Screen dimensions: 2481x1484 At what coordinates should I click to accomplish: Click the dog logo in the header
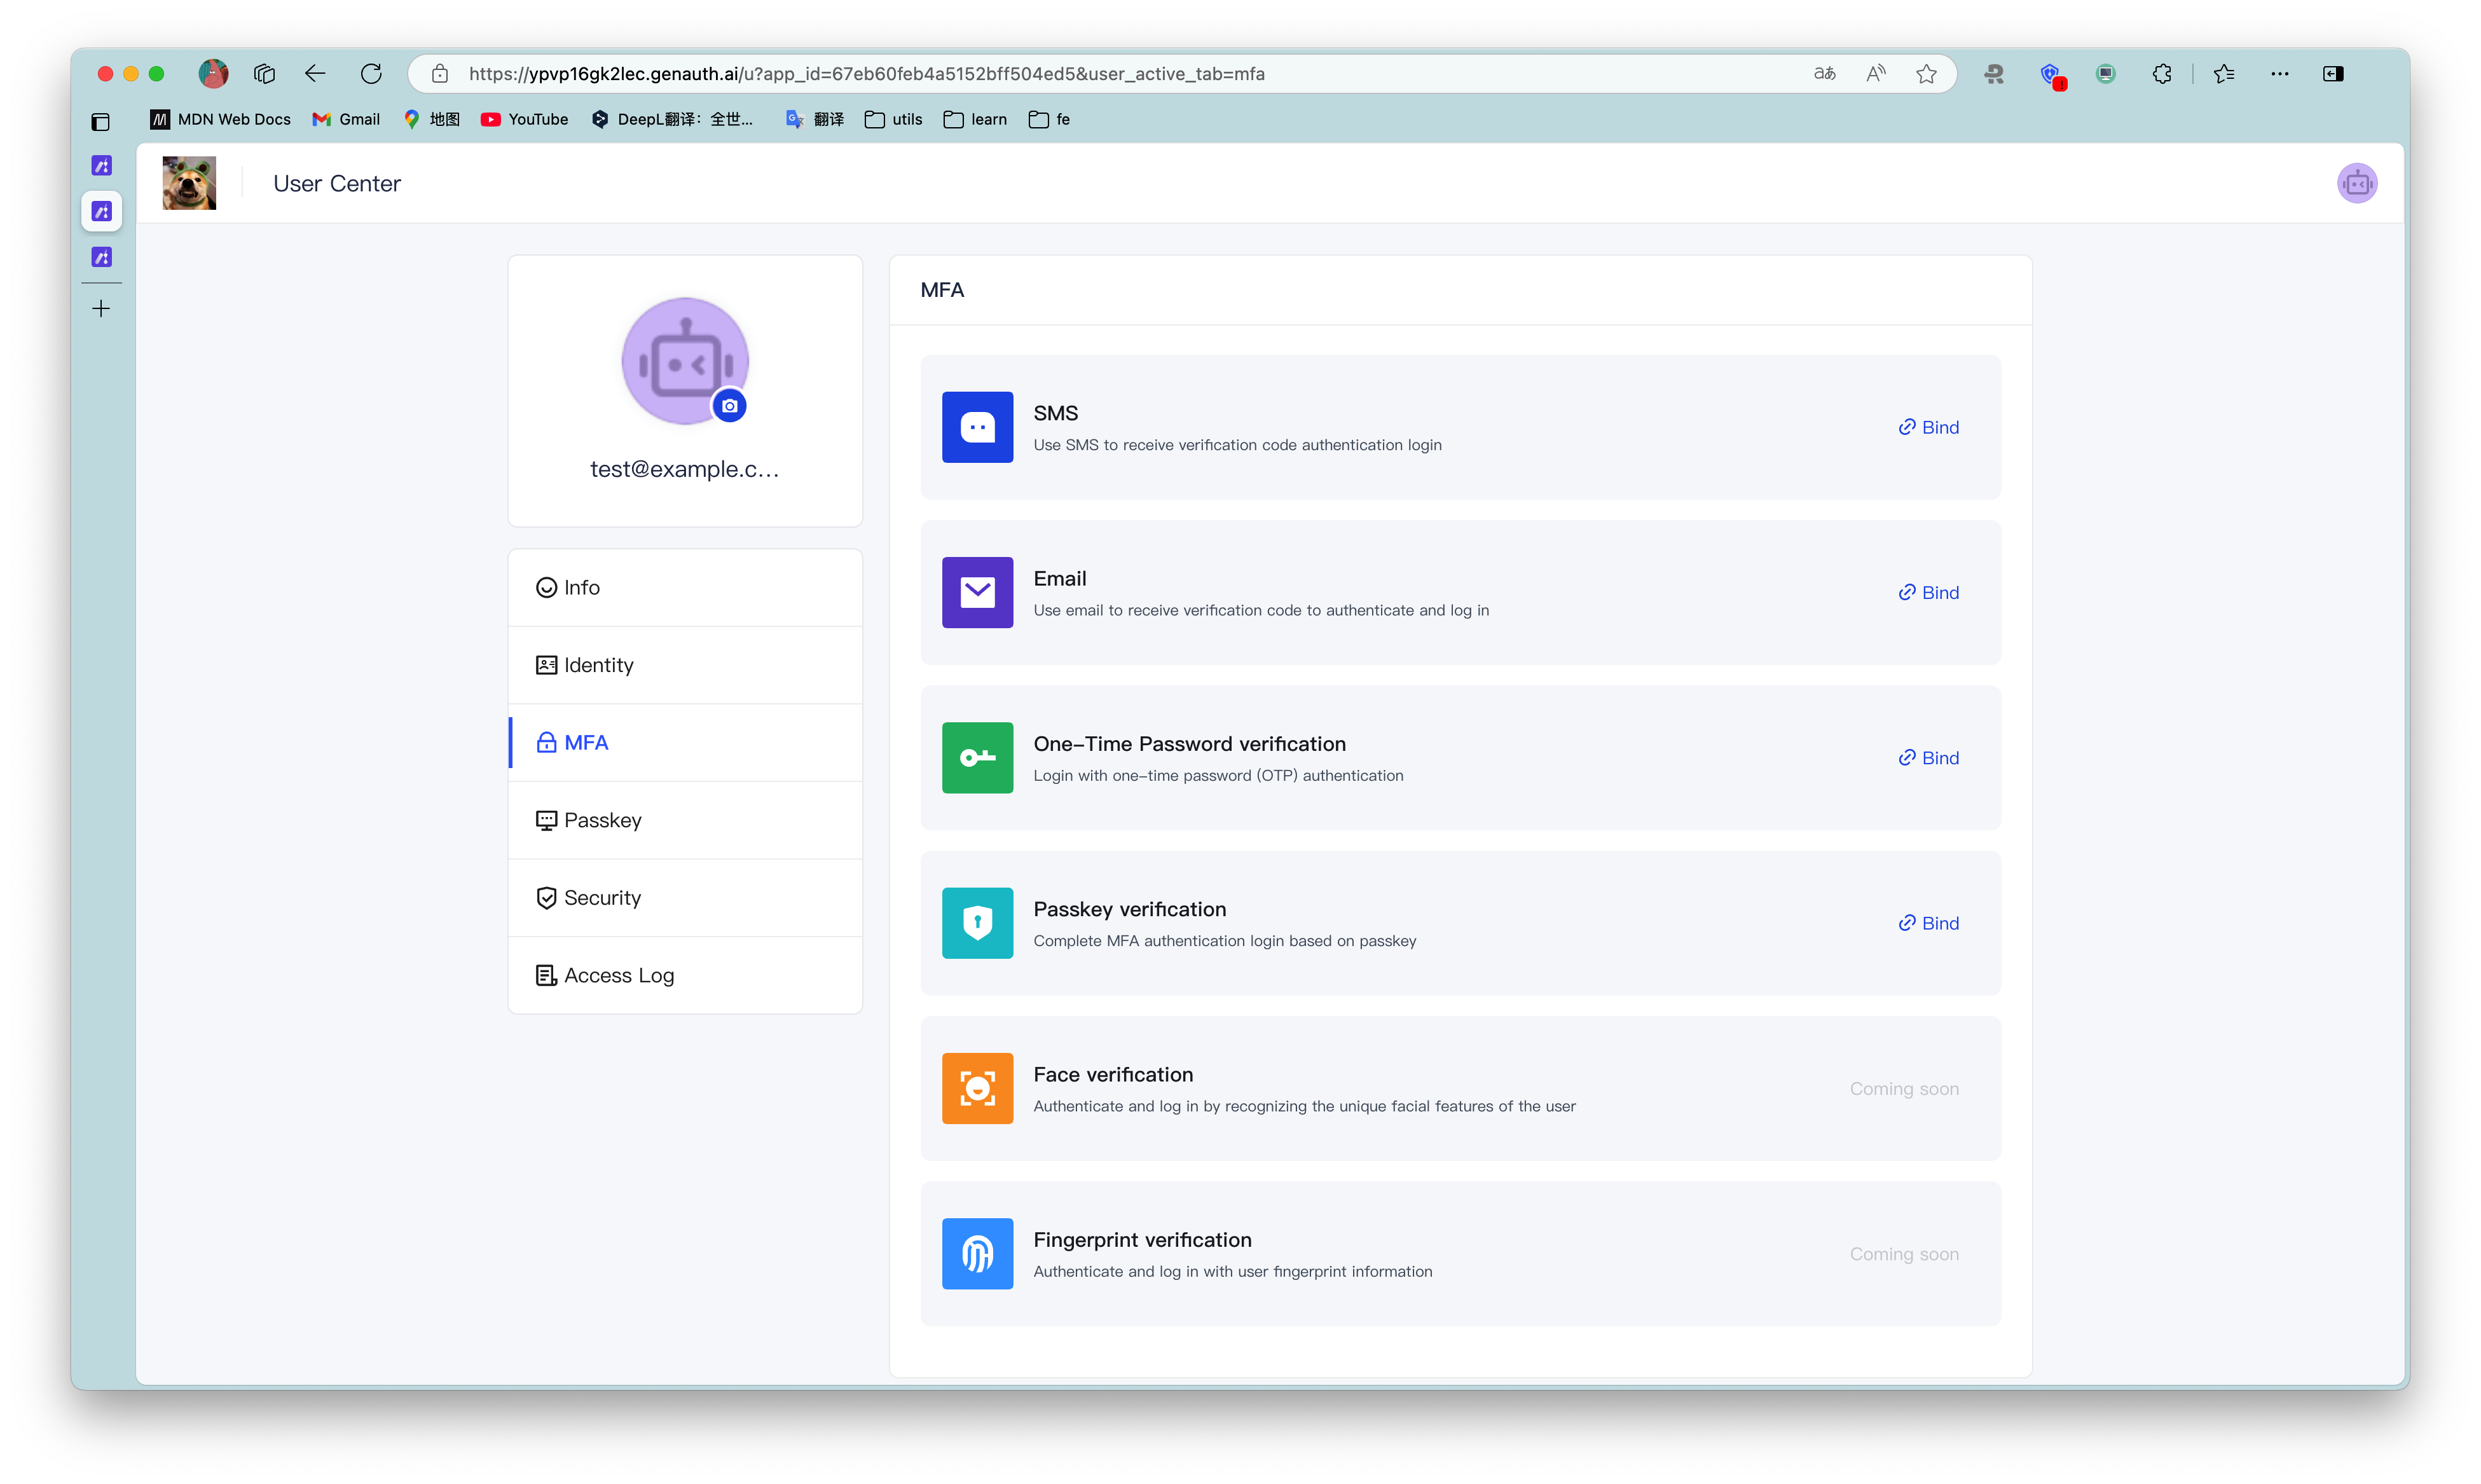[189, 183]
